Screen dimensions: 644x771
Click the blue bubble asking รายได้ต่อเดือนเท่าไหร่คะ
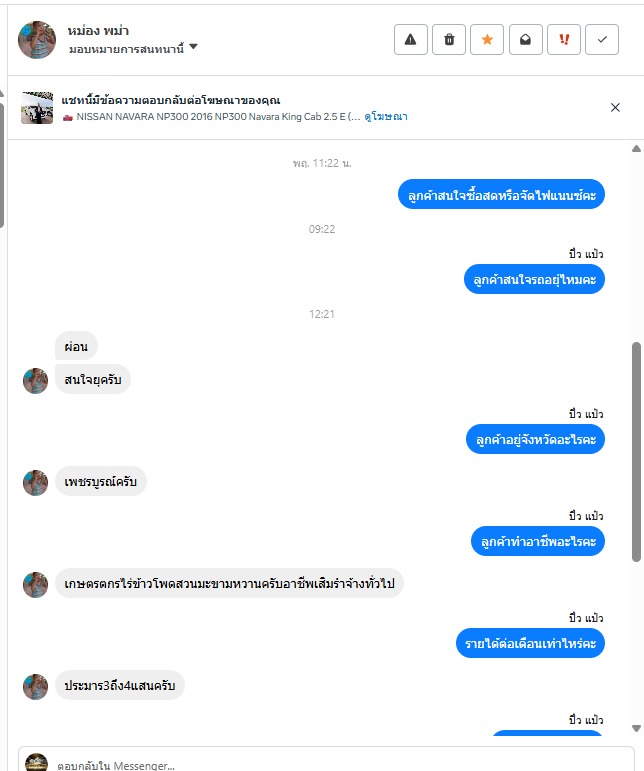[530, 643]
